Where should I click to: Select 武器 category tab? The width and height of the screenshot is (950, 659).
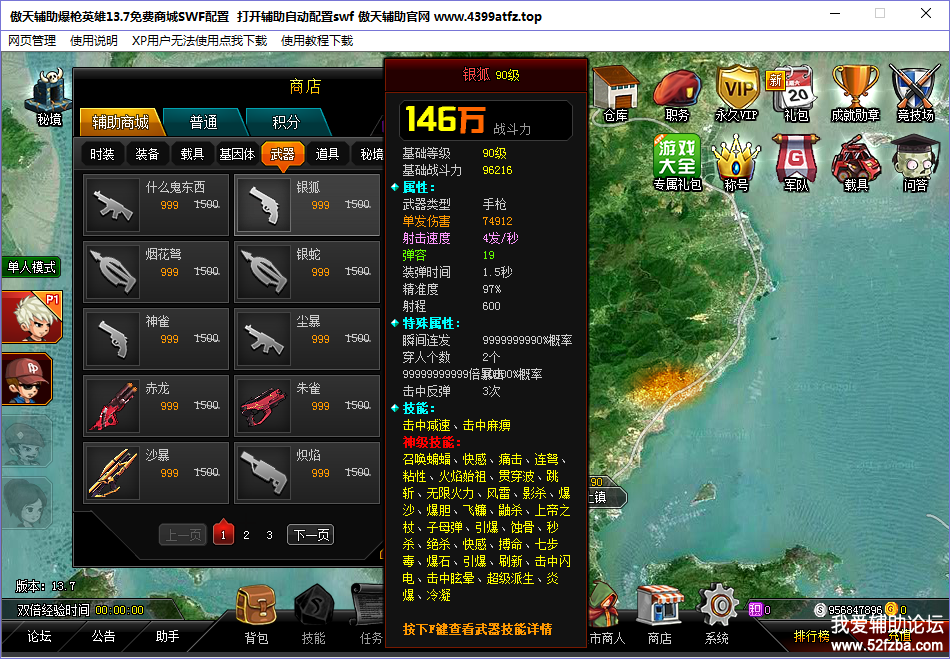point(282,154)
